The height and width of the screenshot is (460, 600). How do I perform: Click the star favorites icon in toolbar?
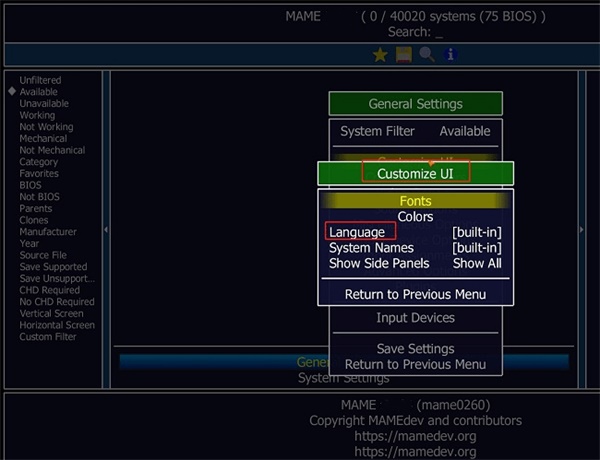[380, 55]
